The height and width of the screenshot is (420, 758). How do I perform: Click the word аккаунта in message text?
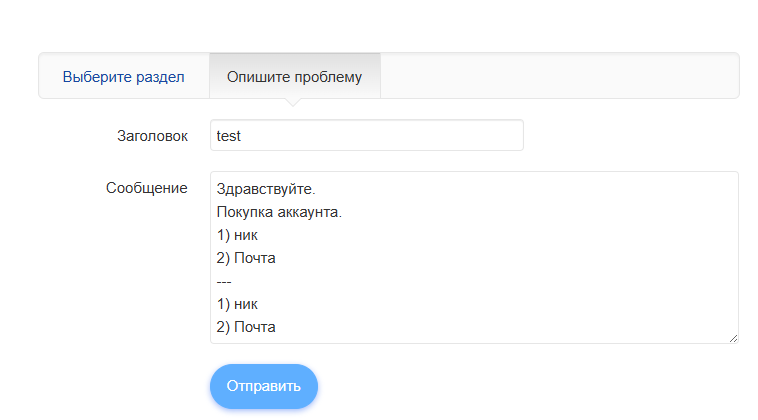point(308,212)
